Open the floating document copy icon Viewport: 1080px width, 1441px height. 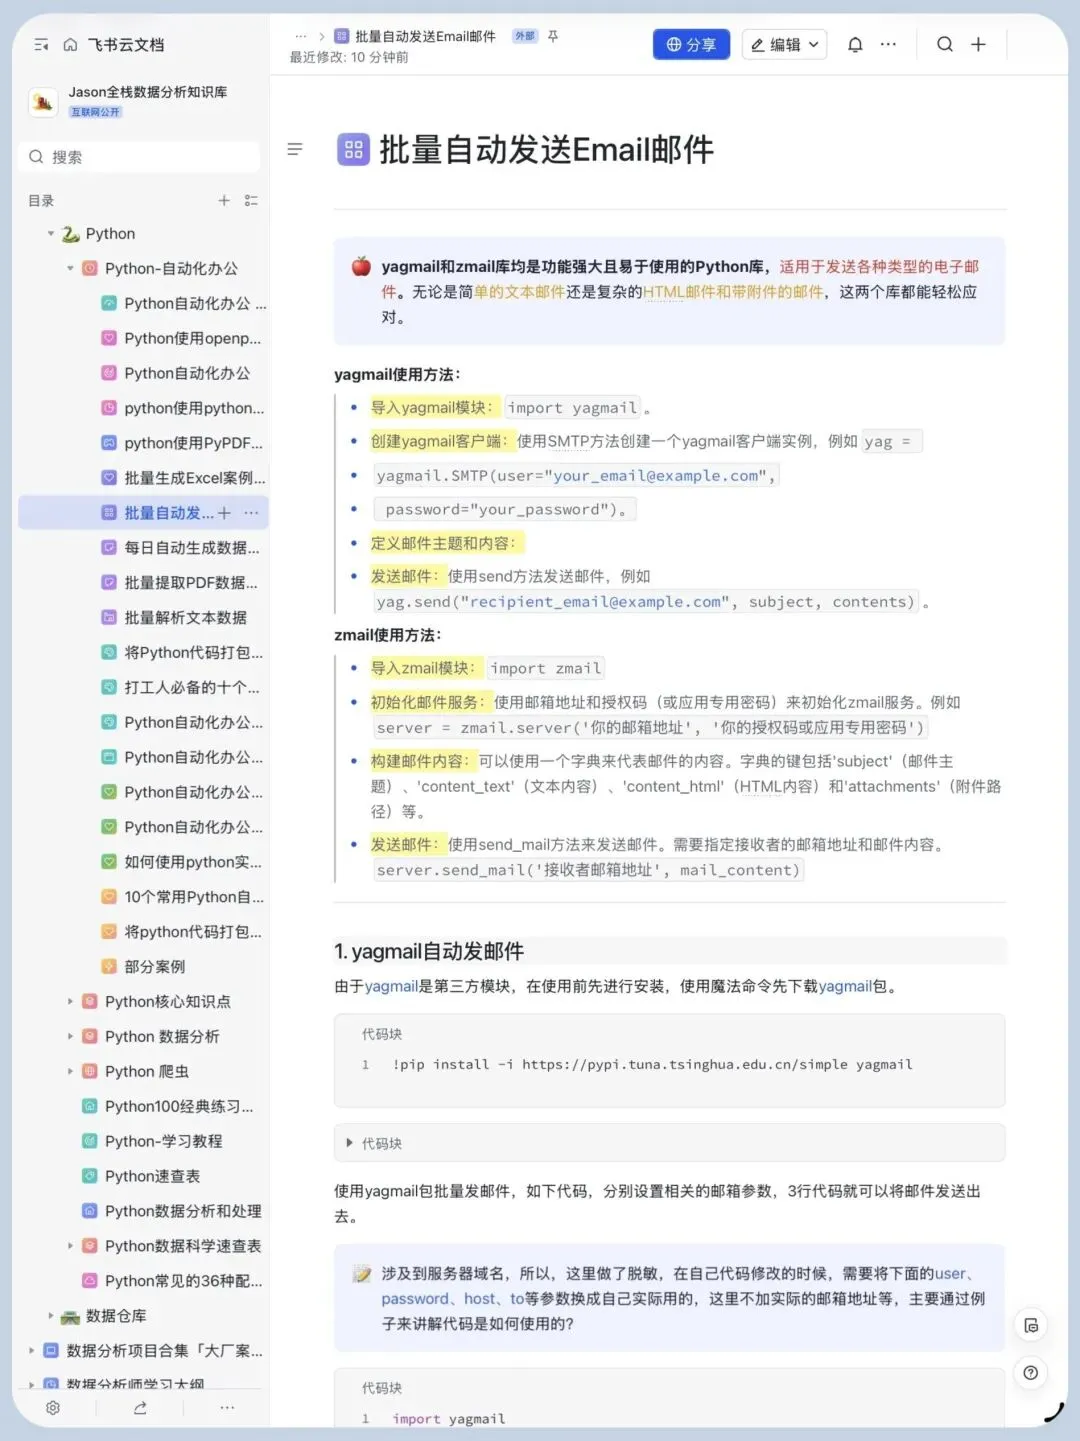1031,1326
